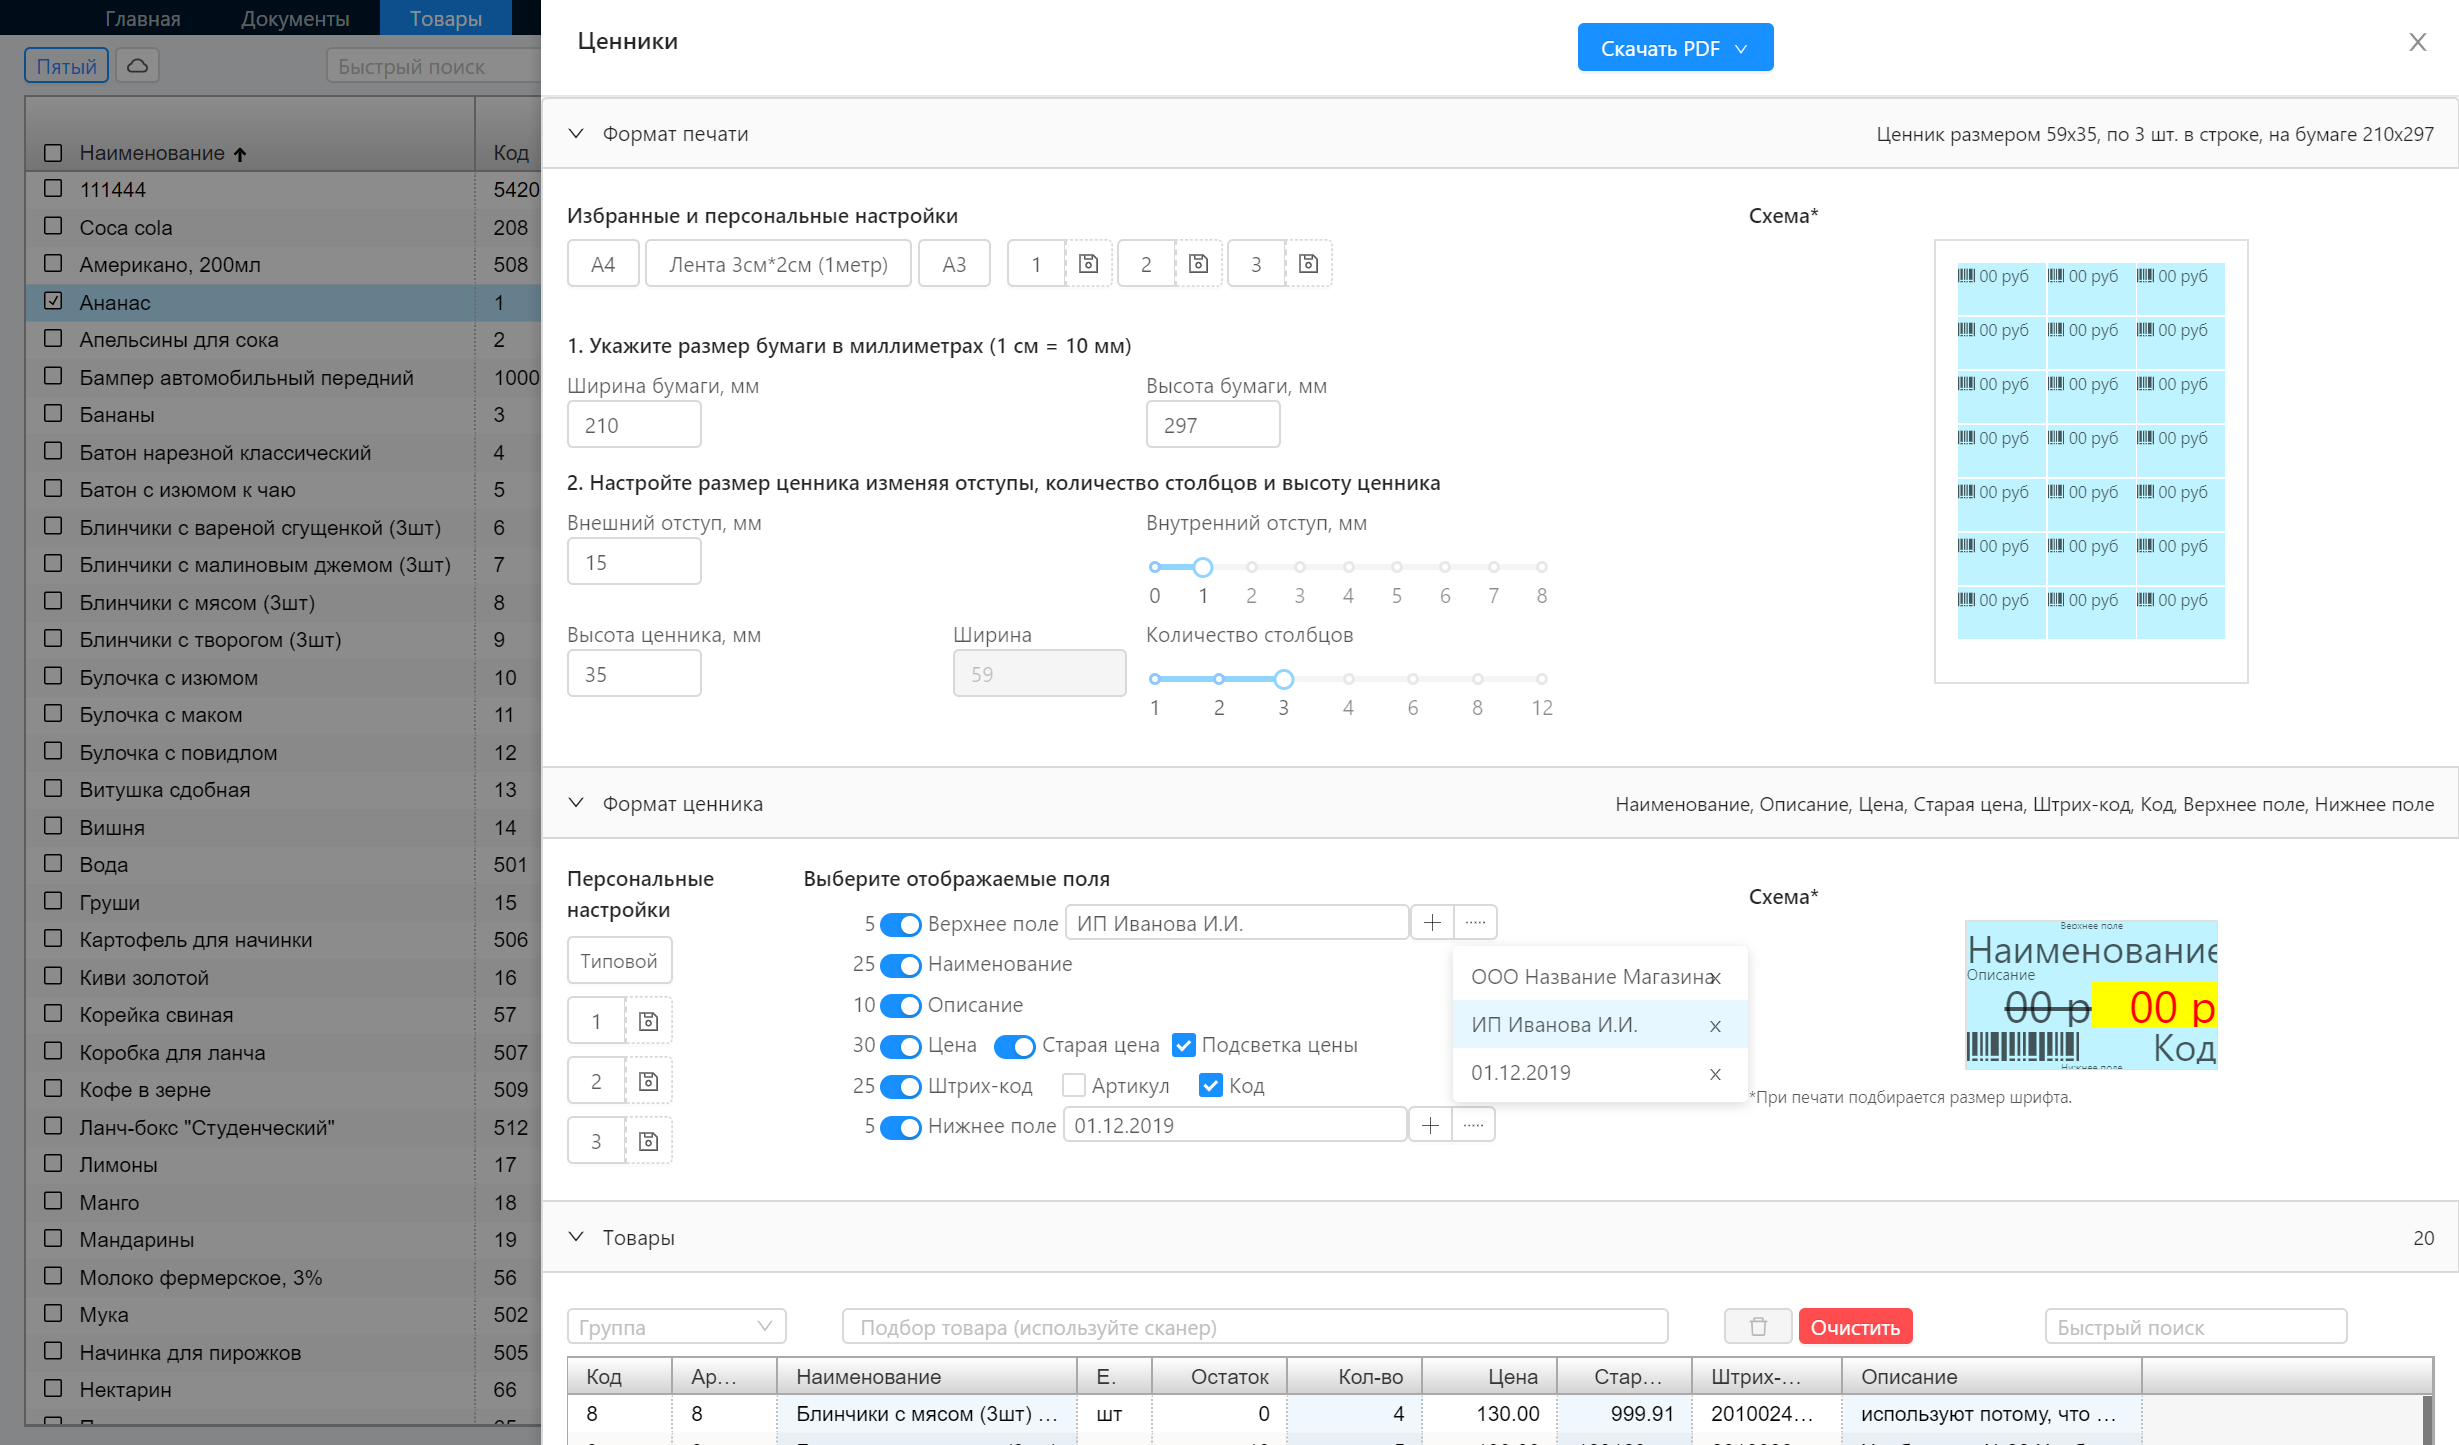Add preset with plus next to Верхнее поле

(x=1432, y=922)
